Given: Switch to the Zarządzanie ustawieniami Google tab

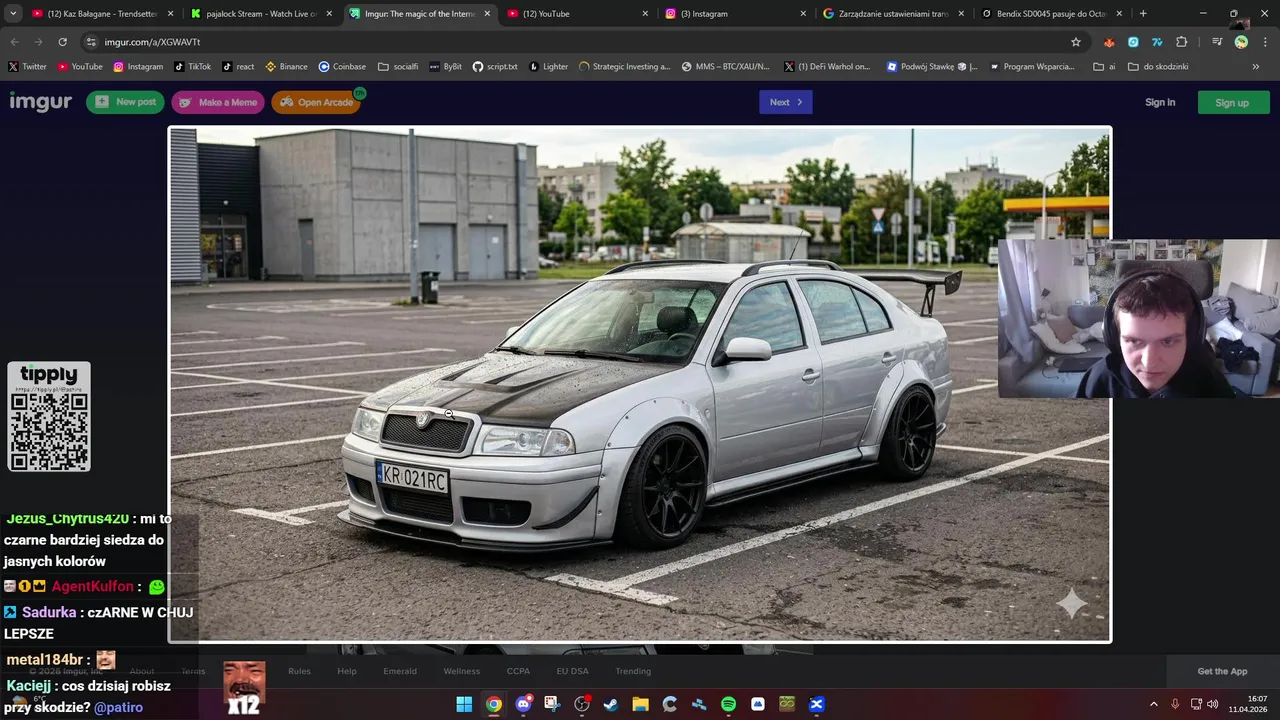Looking at the screenshot, I should coord(892,14).
